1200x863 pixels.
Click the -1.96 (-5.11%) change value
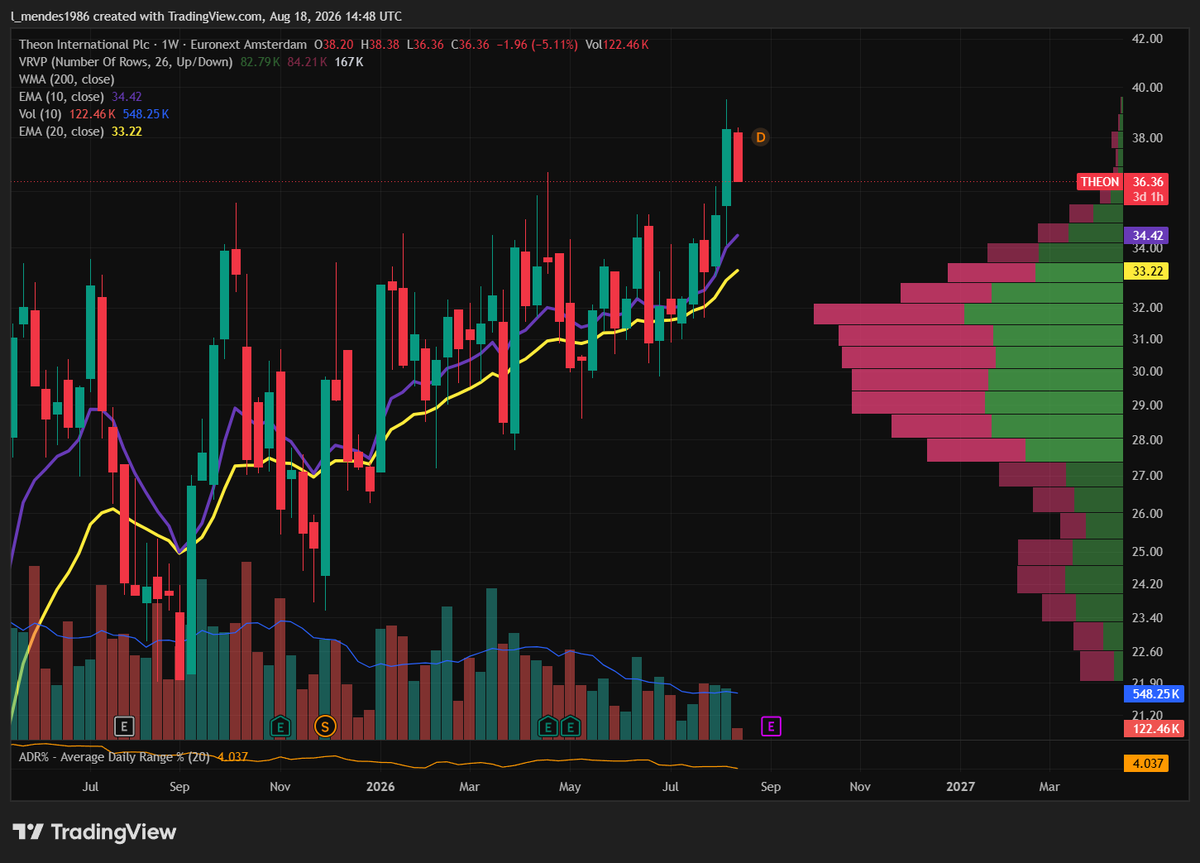click(x=539, y=45)
